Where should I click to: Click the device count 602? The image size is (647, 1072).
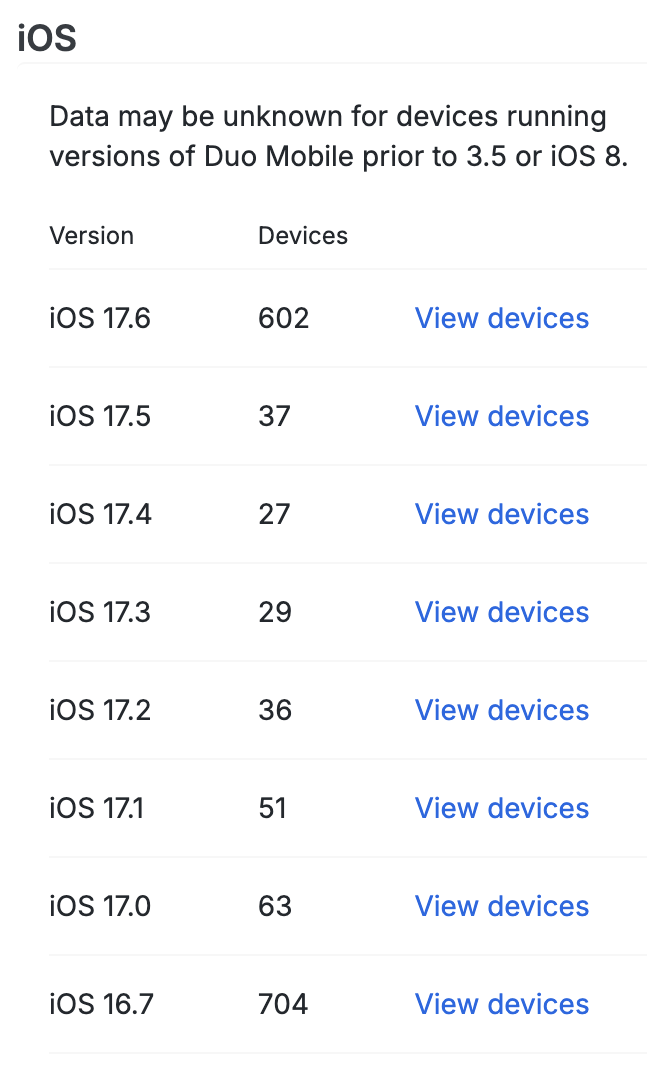[283, 318]
